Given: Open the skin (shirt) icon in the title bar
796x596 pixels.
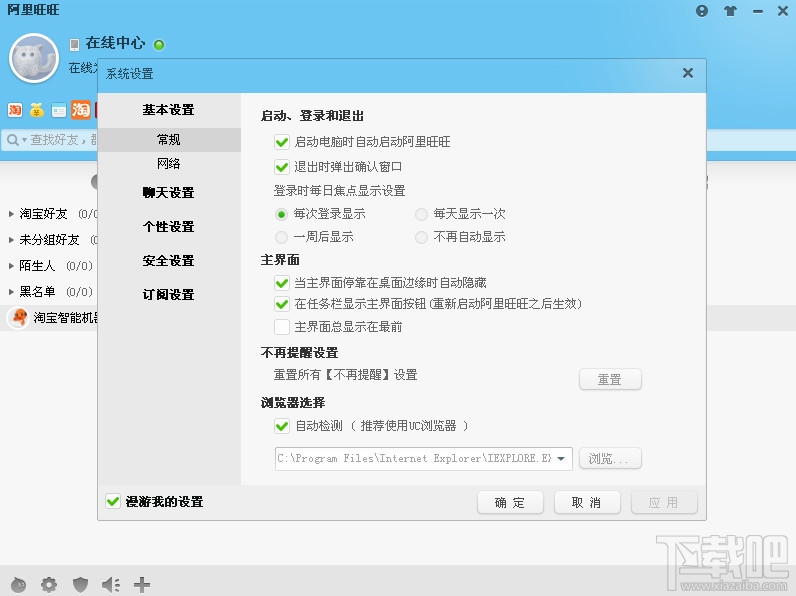Looking at the screenshot, I should [730, 11].
